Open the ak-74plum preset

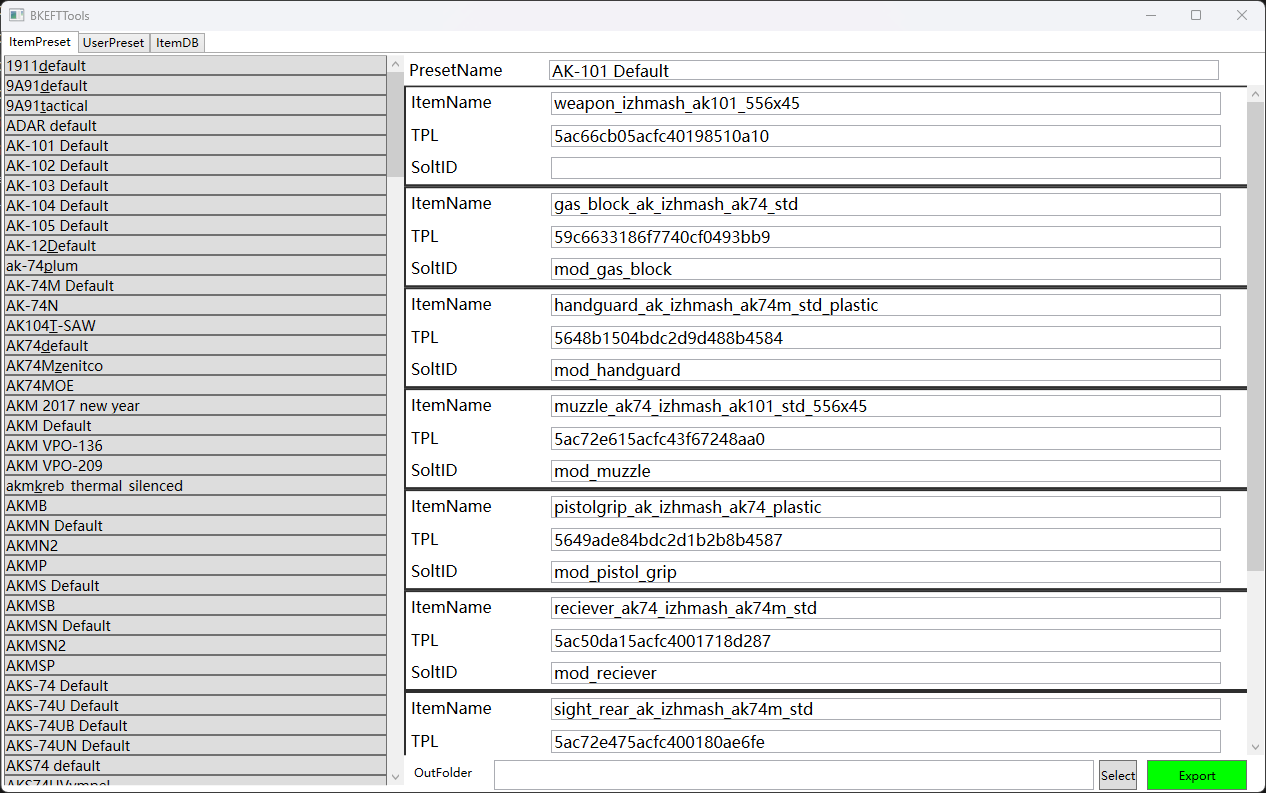[x=195, y=266]
